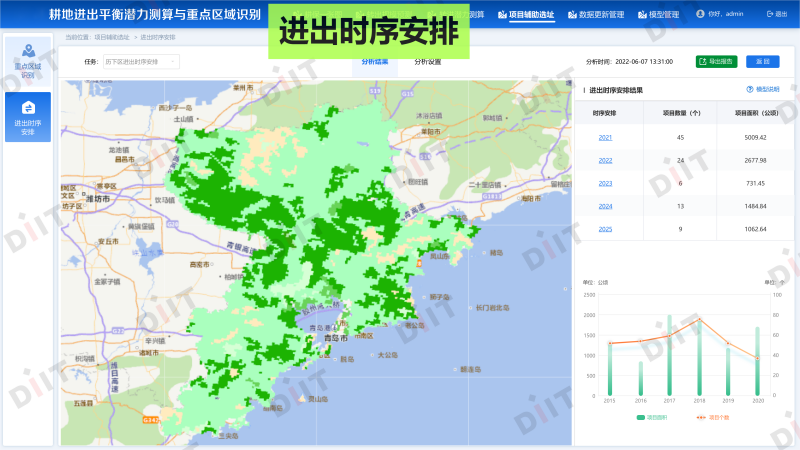Click 你好，admin user text
The width and height of the screenshot is (800, 450).
pyautogui.click(x=726, y=14)
